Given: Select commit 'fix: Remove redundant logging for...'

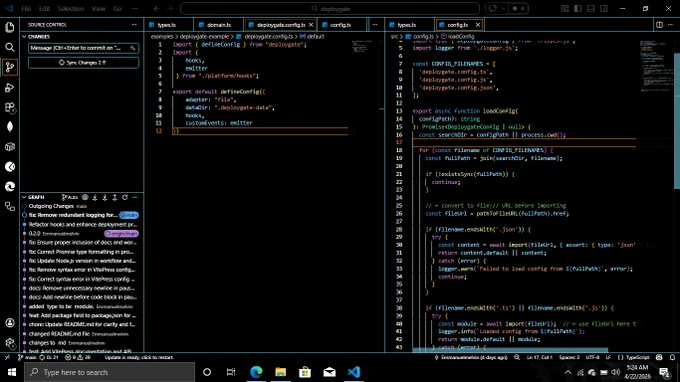Looking at the screenshot, I should pos(82,215).
